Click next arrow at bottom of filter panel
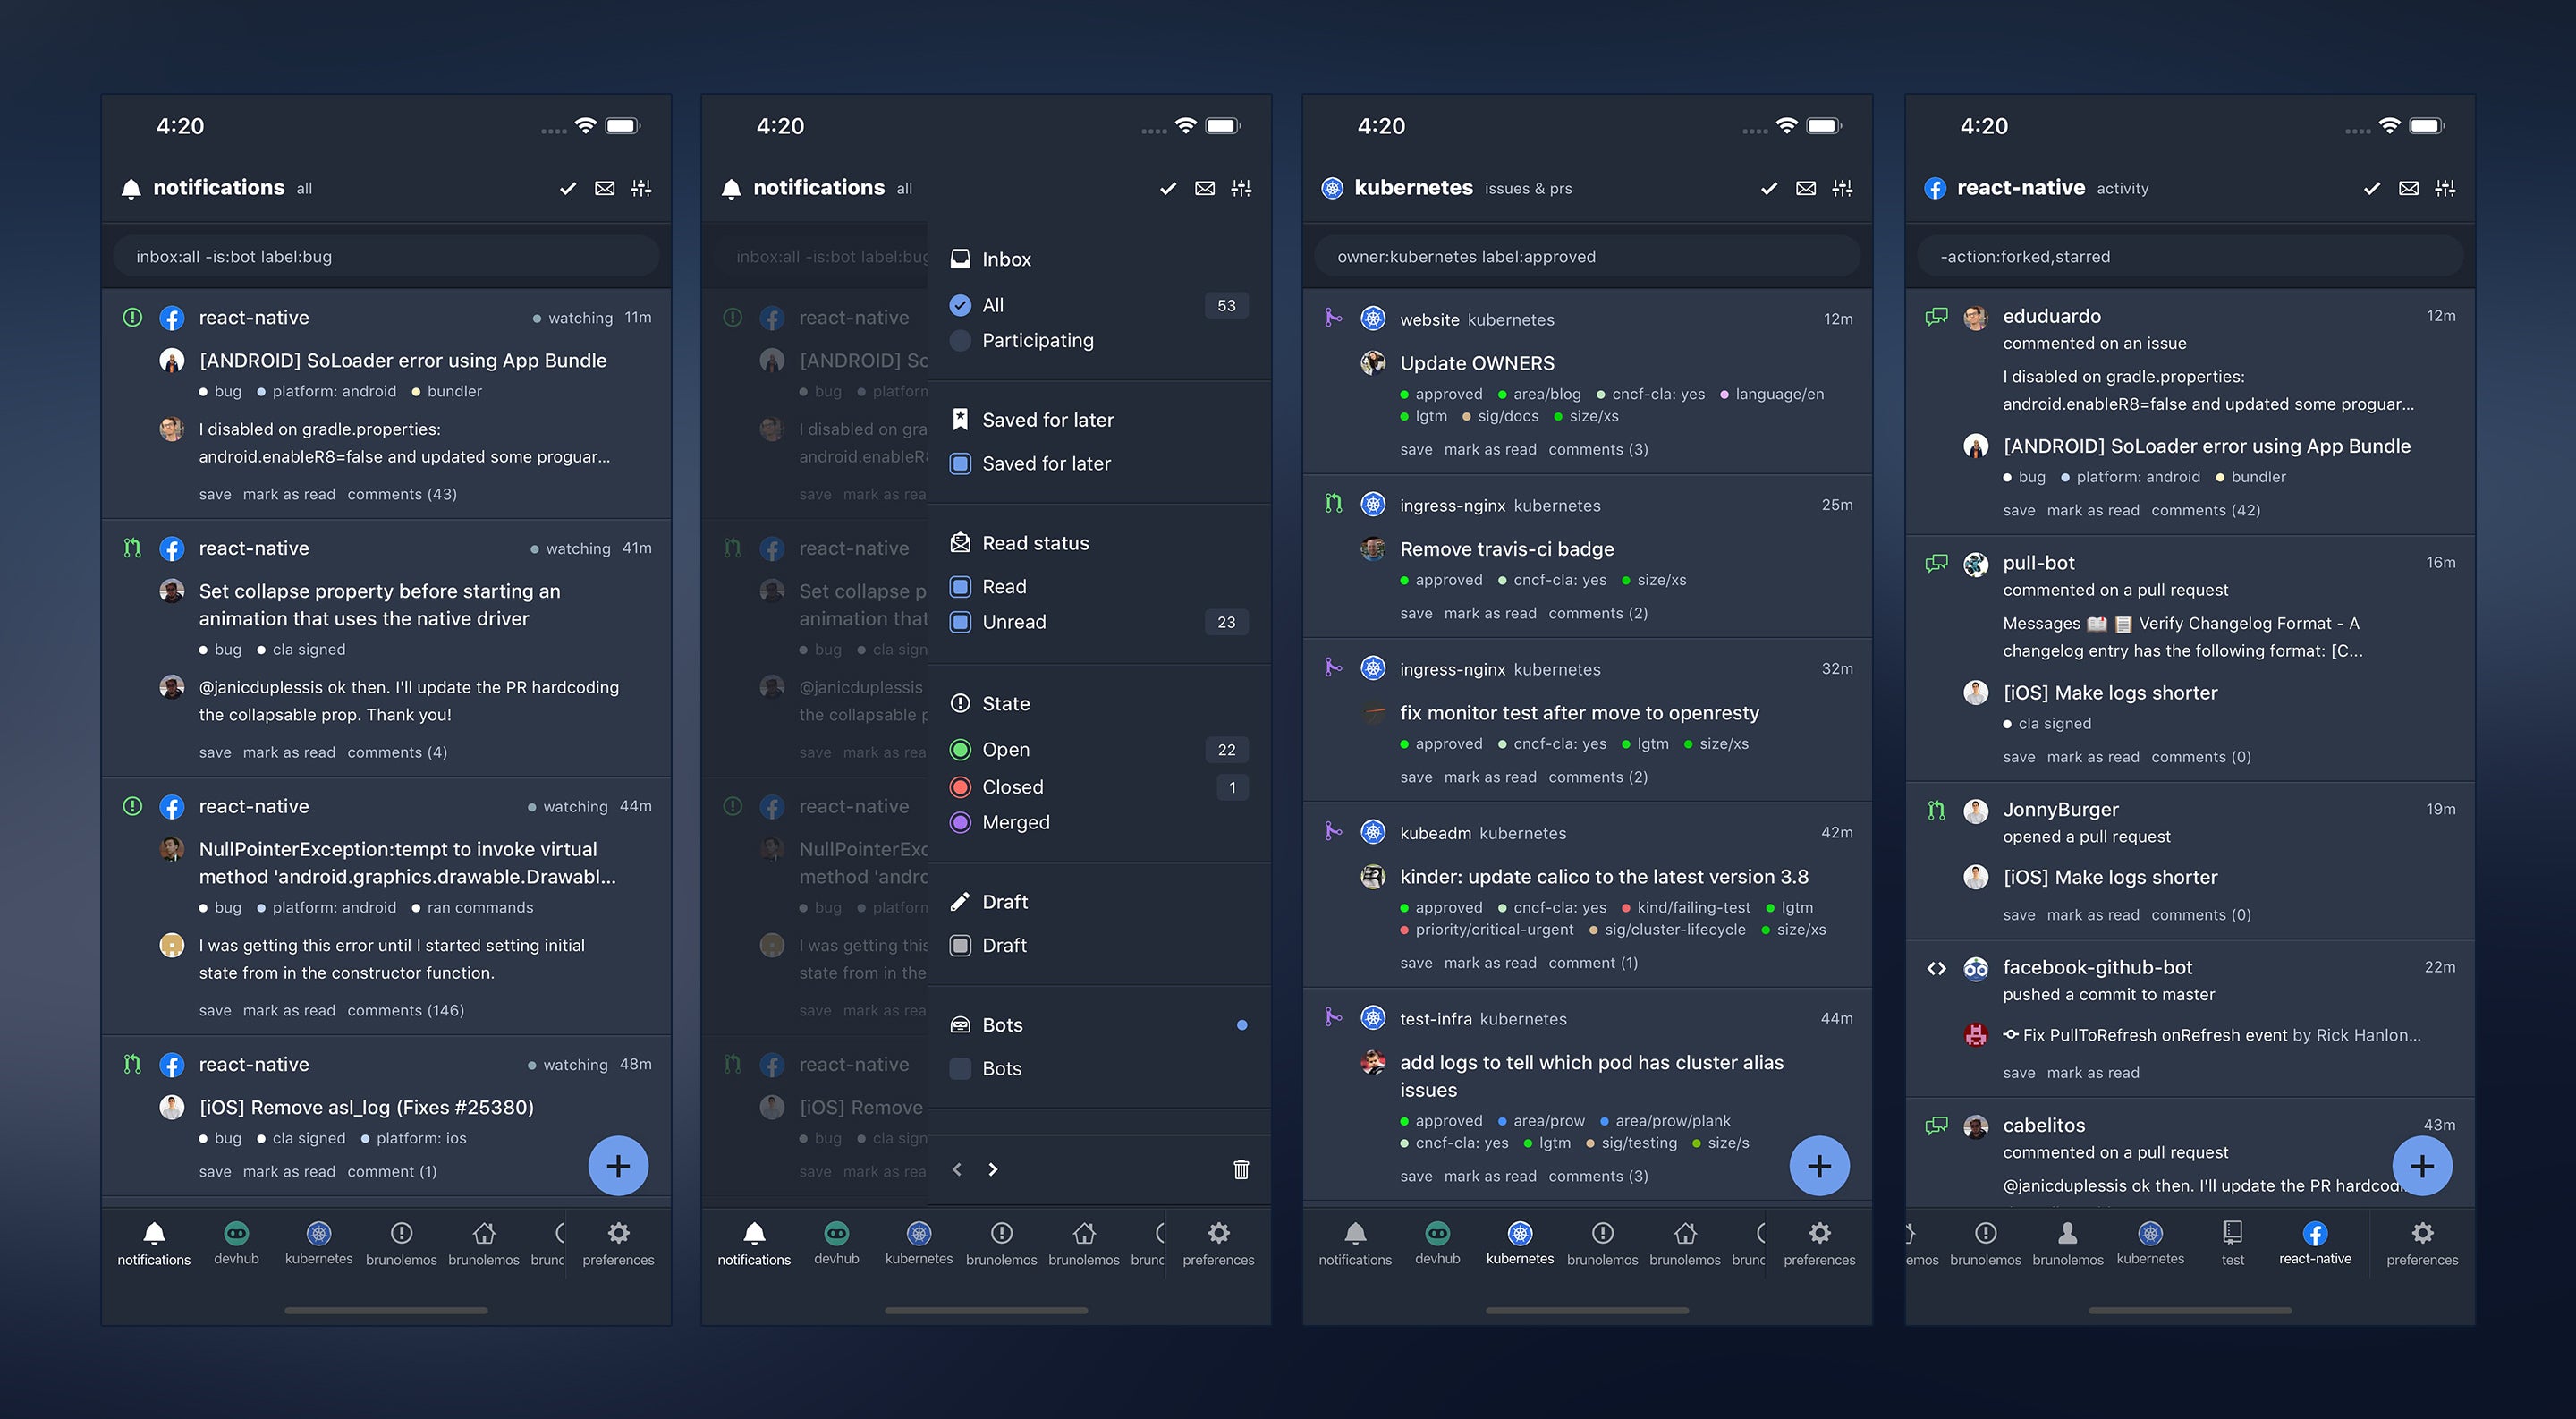Viewport: 2576px width, 1419px height. coord(993,1169)
